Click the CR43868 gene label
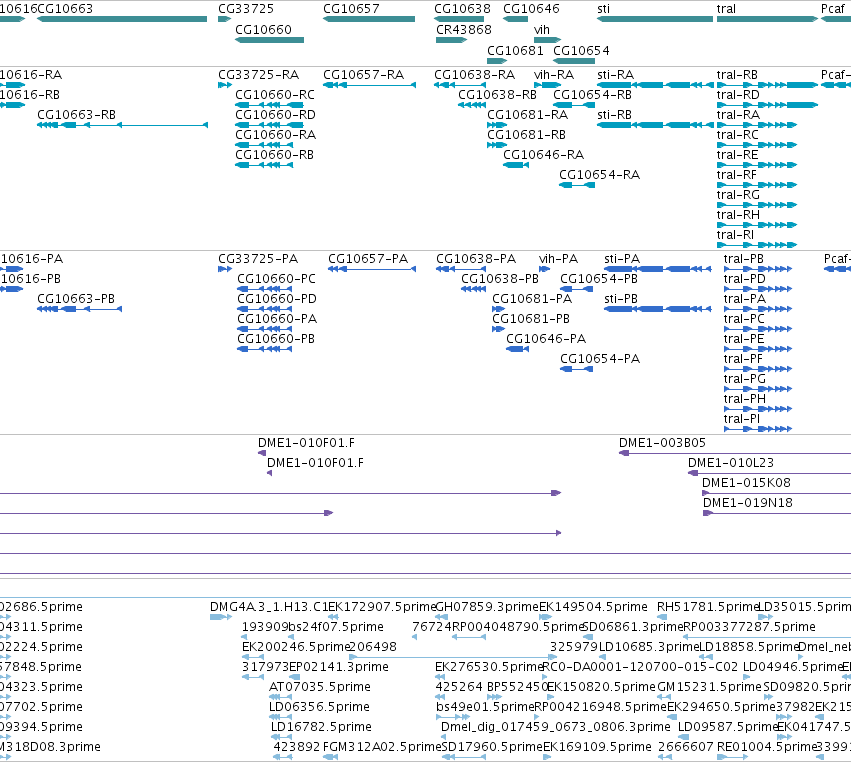851x762 pixels. [464, 30]
